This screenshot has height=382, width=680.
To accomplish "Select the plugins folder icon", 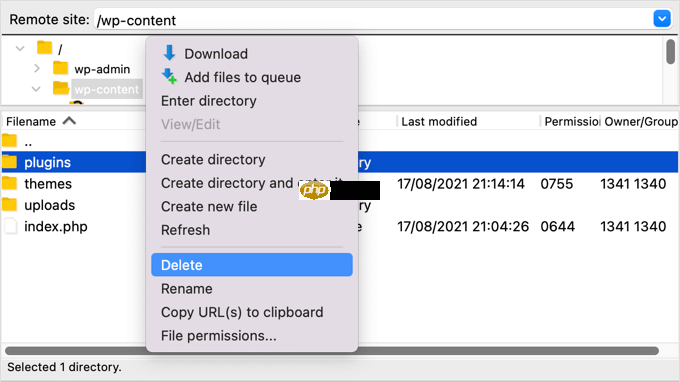I will point(10,162).
